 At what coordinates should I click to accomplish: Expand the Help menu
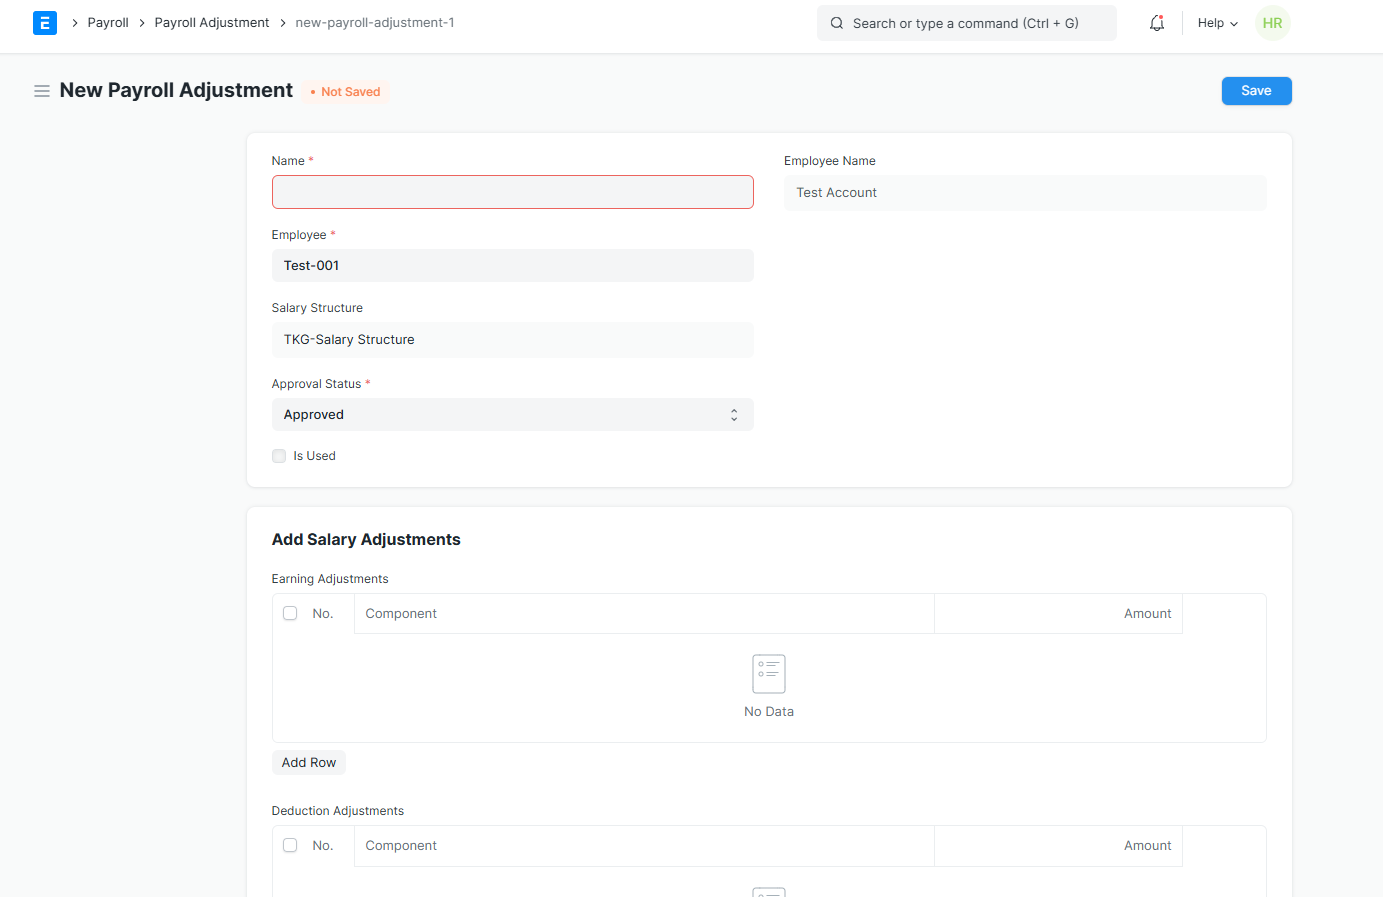pyautogui.click(x=1217, y=23)
